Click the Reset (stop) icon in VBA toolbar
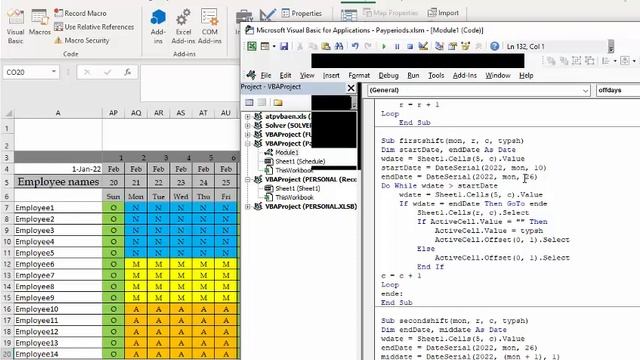This screenshot has height=360, width=640. (410, 47)
